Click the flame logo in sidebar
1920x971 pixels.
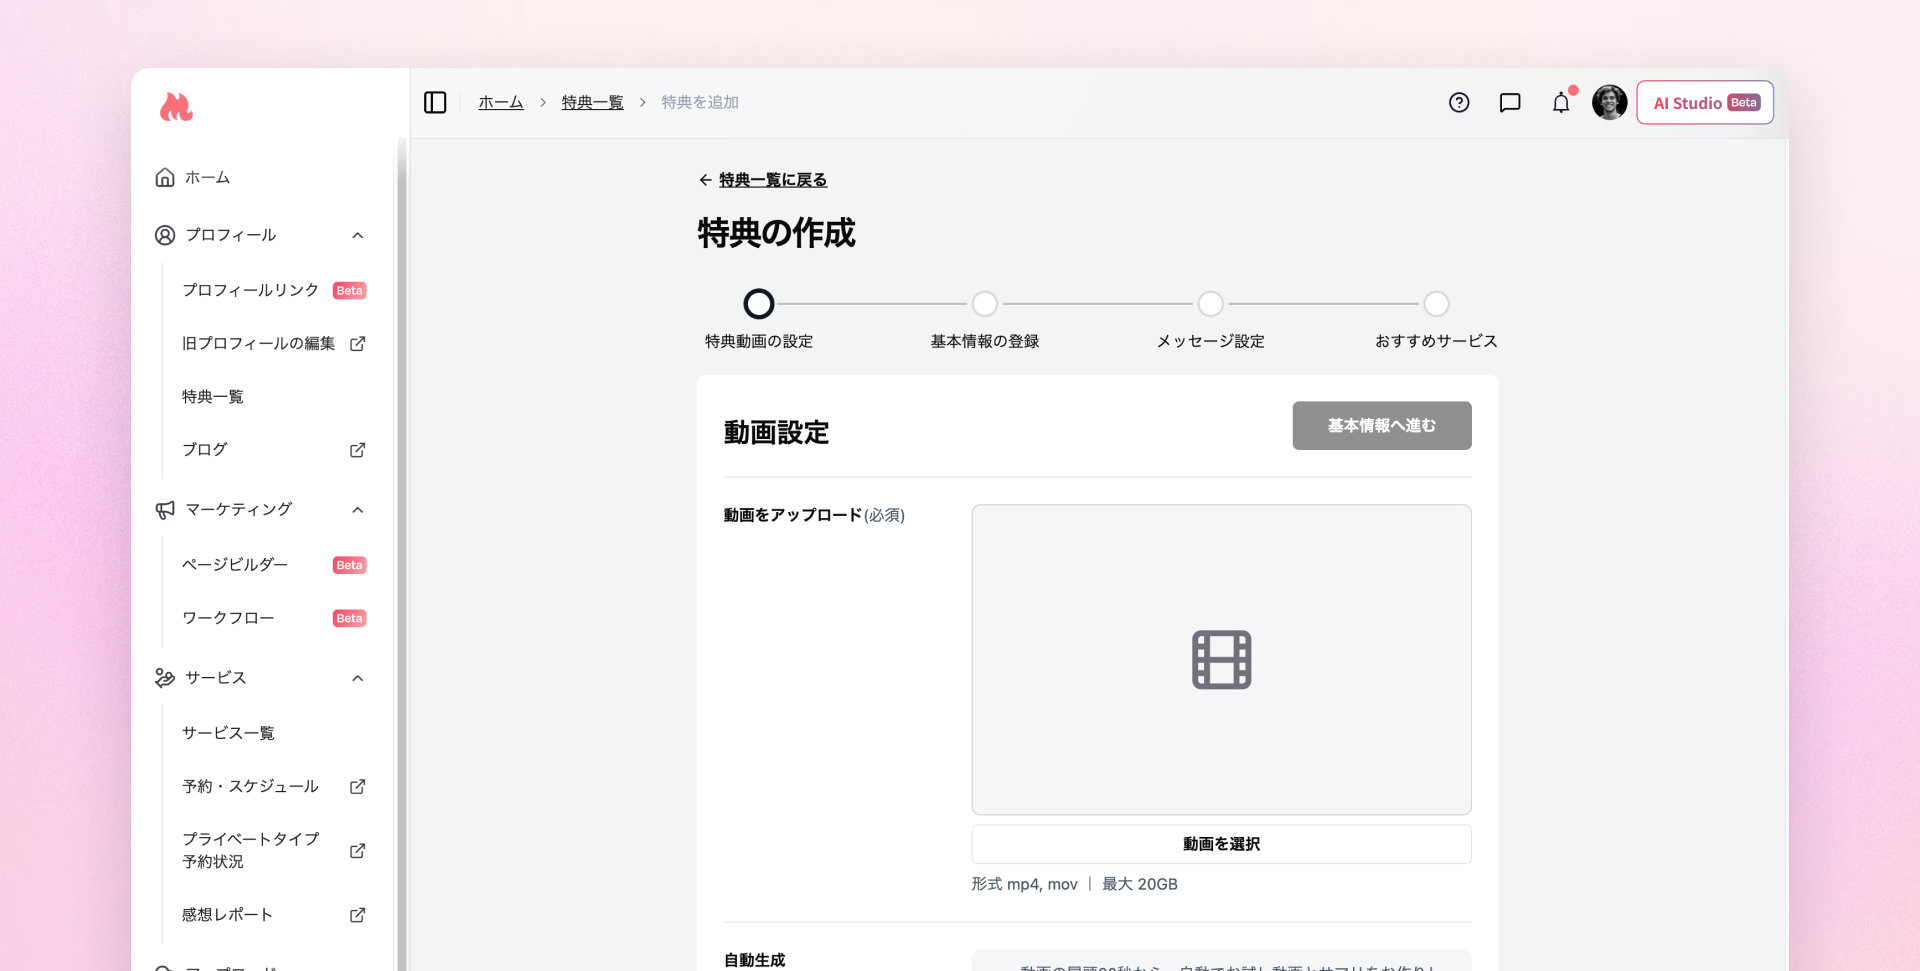point(176,107)
